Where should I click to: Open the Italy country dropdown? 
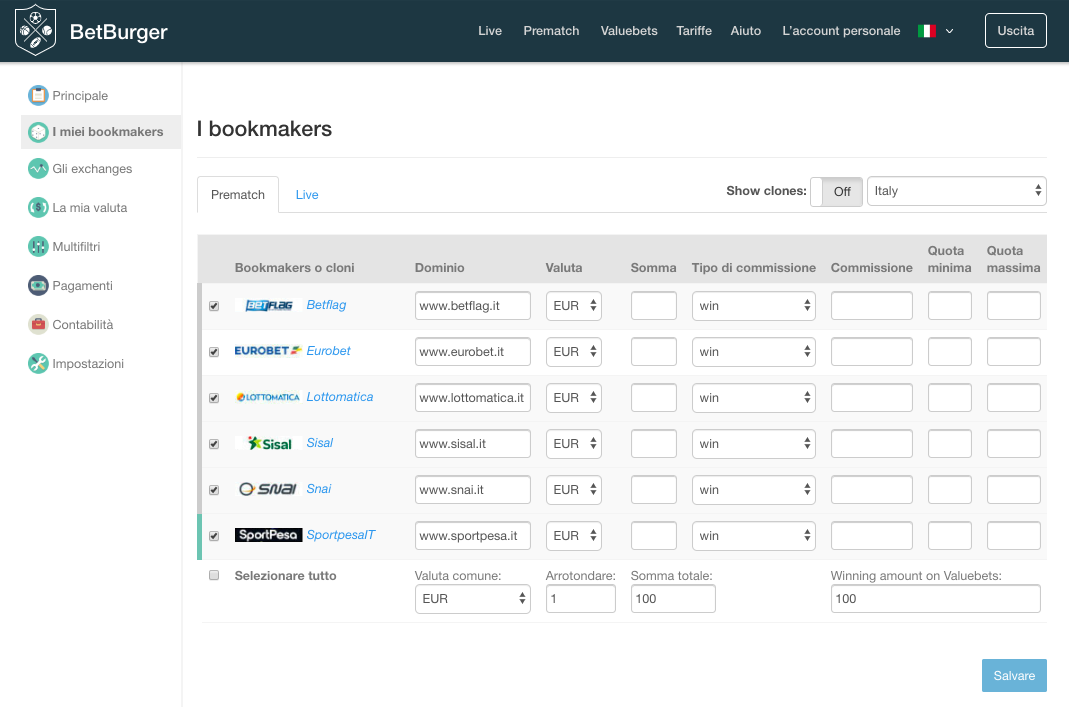point(957,191)
